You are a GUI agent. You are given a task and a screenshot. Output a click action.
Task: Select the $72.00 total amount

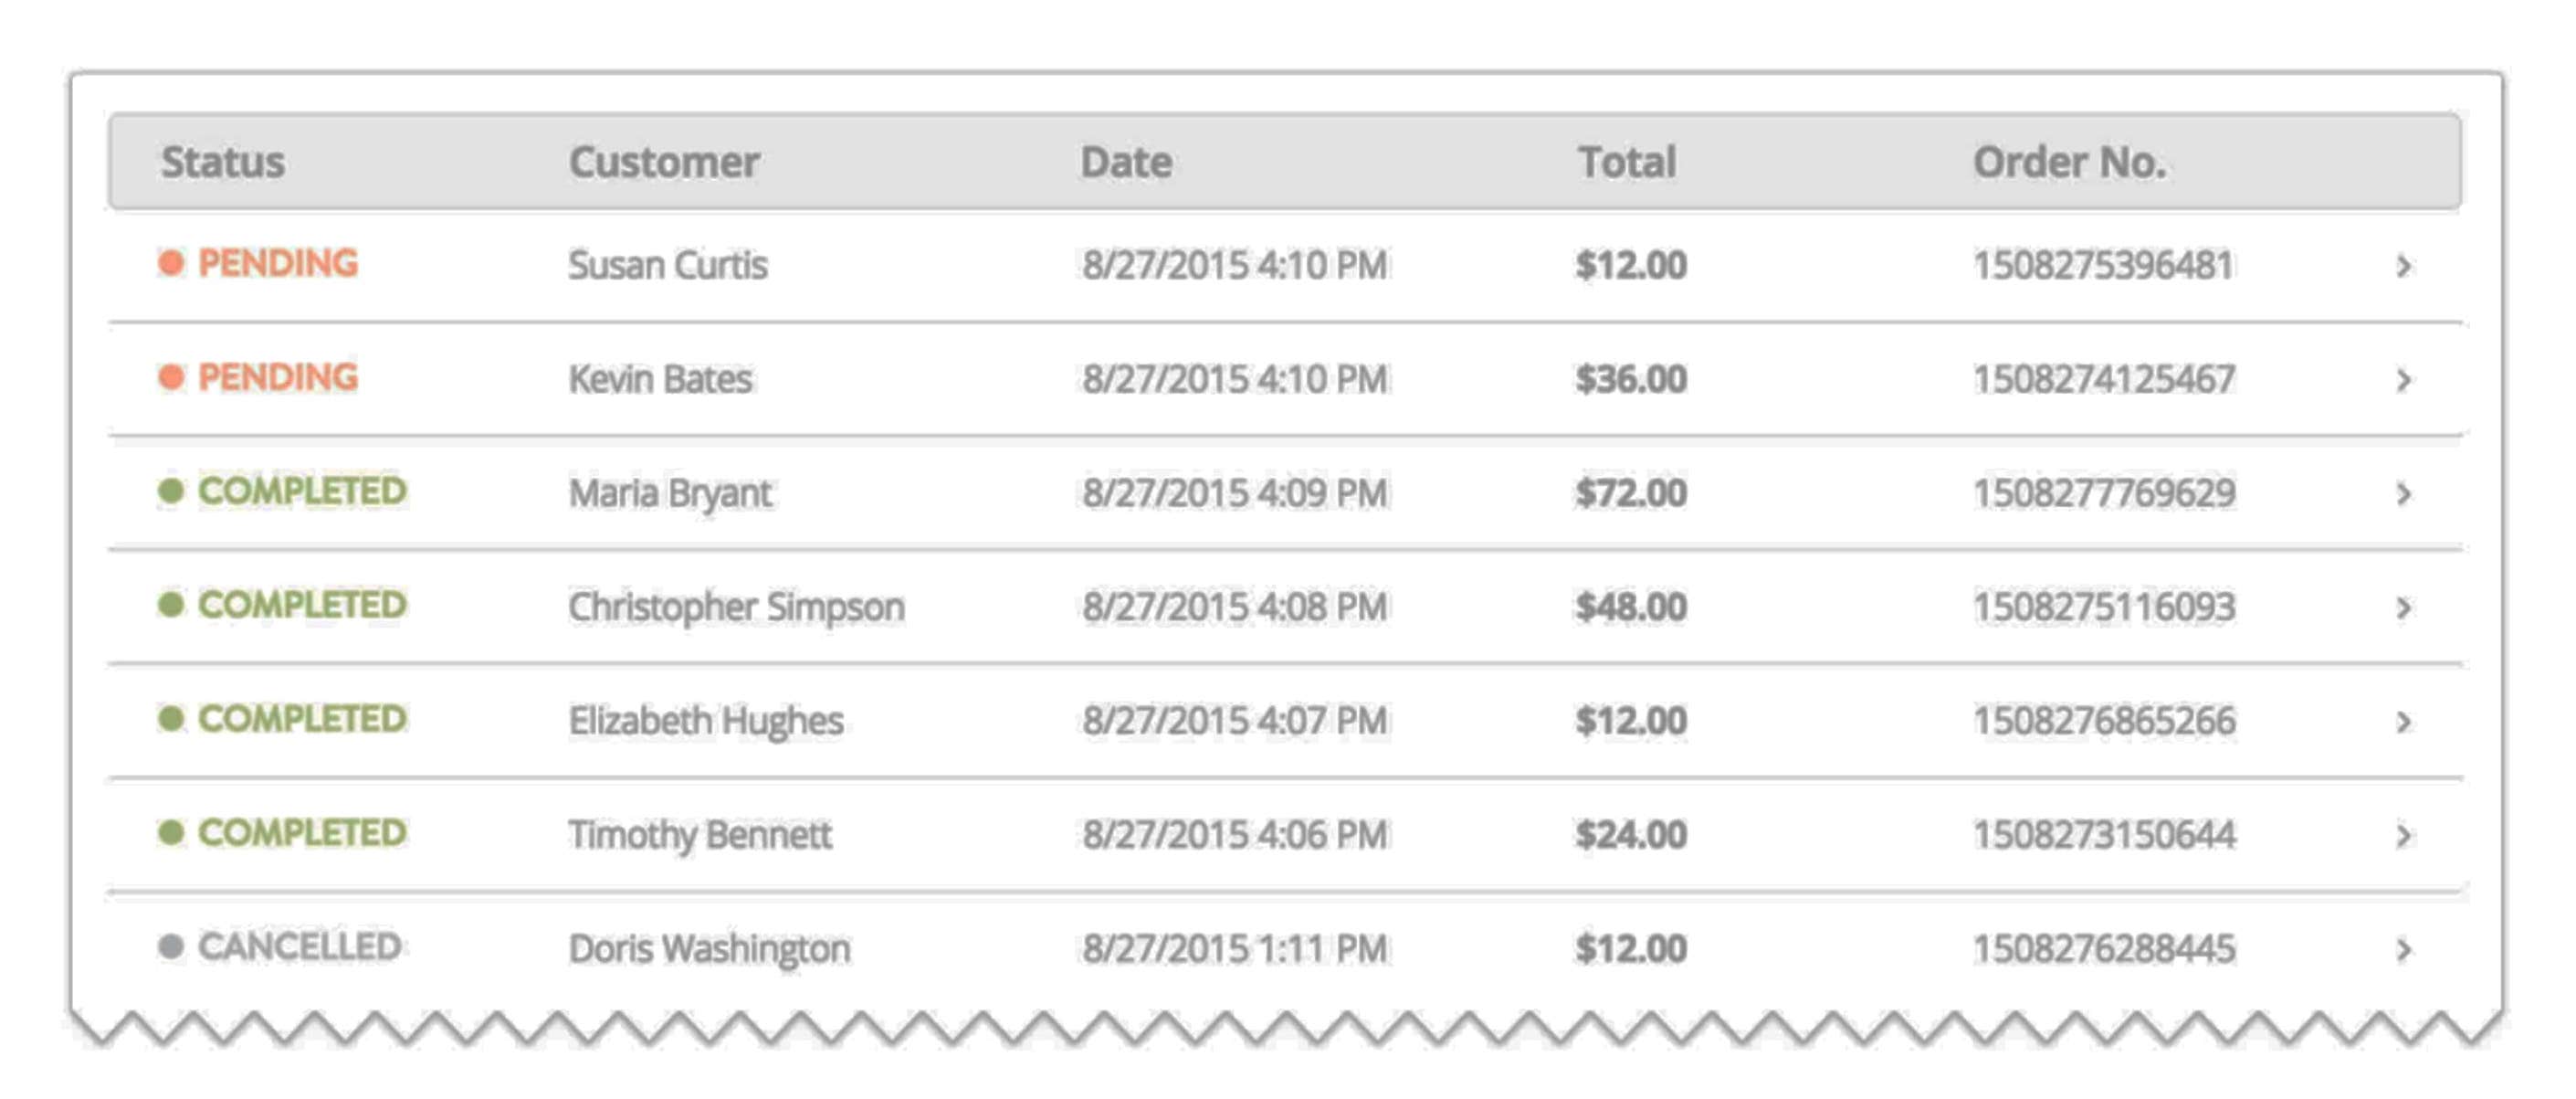click(x=1631, y=494)
